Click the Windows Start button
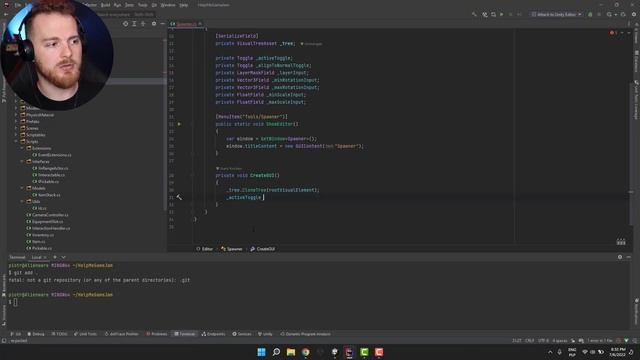The width and height of the screenshot is (640, 360). point(261,352)
